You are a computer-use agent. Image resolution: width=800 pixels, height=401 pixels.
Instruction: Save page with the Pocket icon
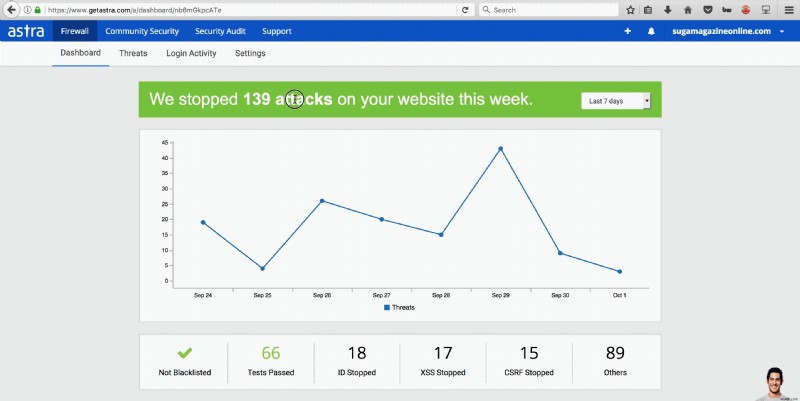[708, 10]
